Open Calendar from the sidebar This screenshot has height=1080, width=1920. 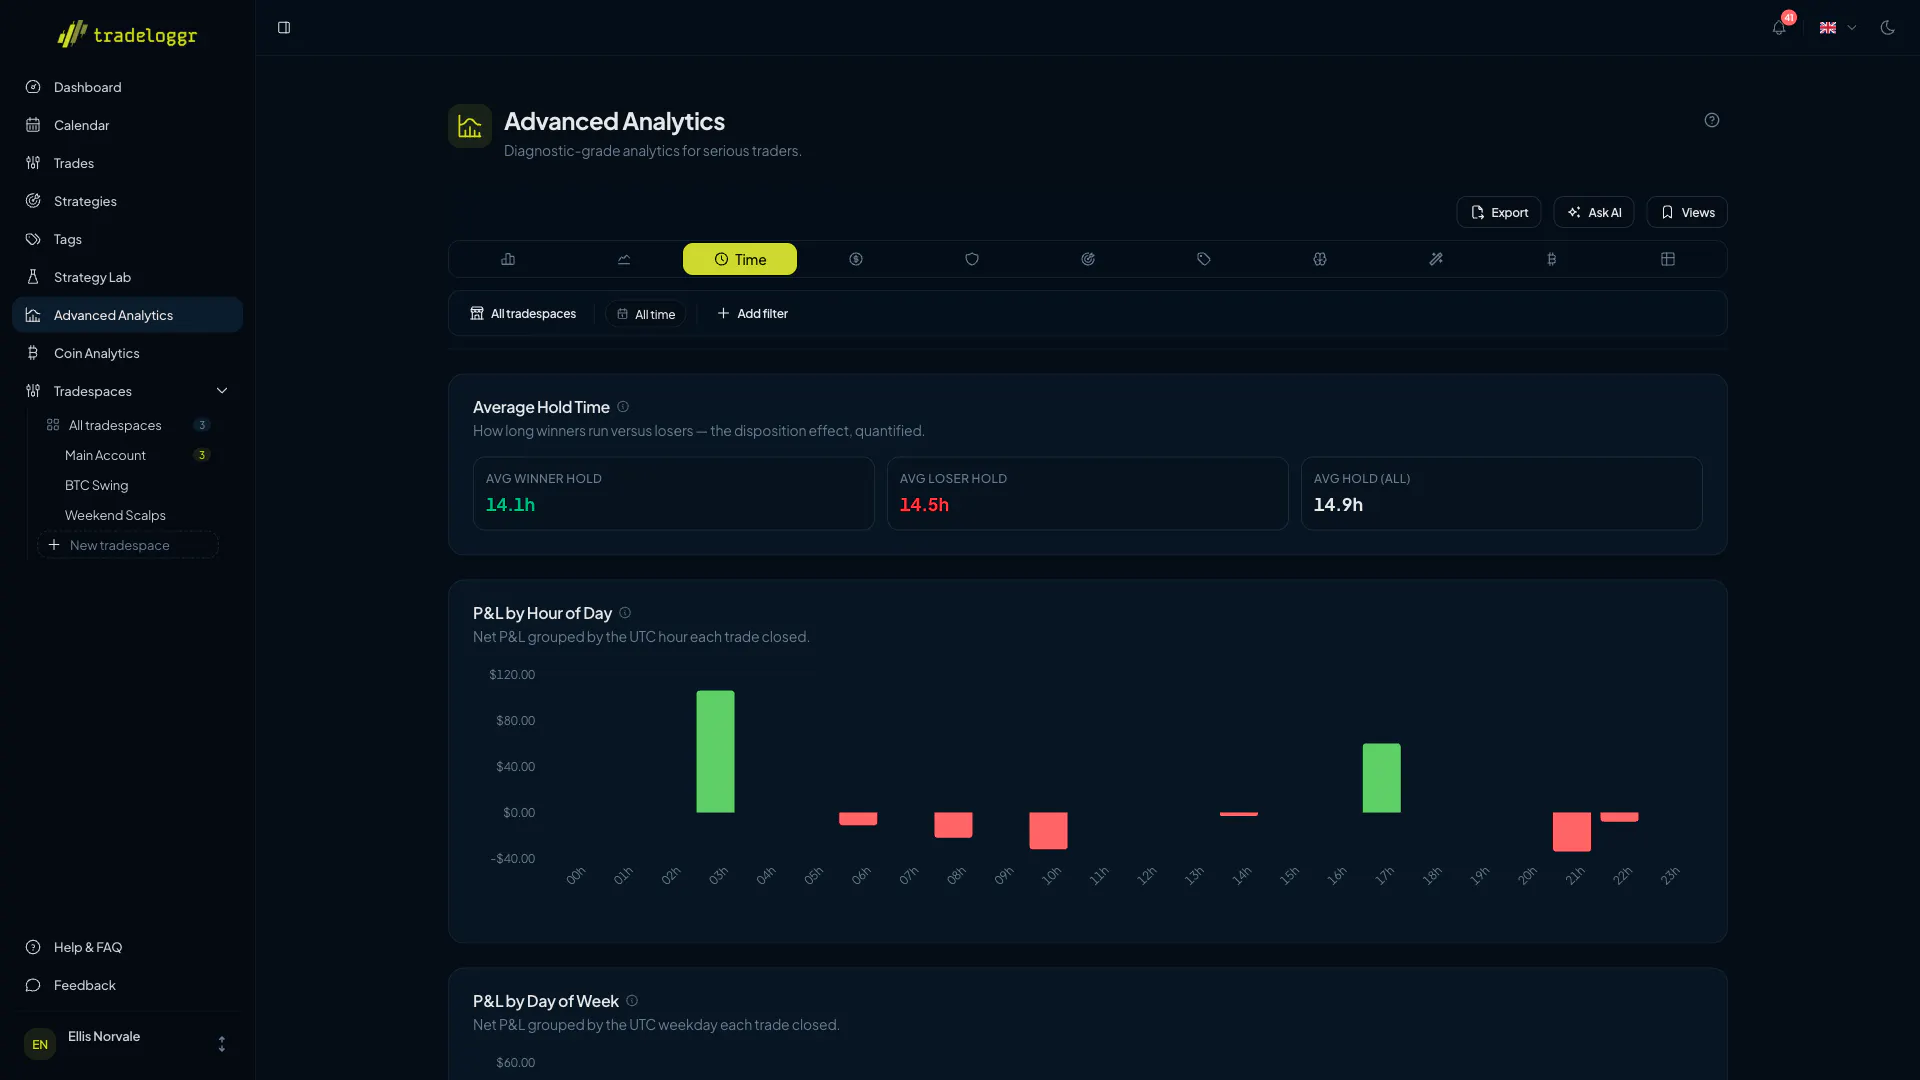click(127, 125)
